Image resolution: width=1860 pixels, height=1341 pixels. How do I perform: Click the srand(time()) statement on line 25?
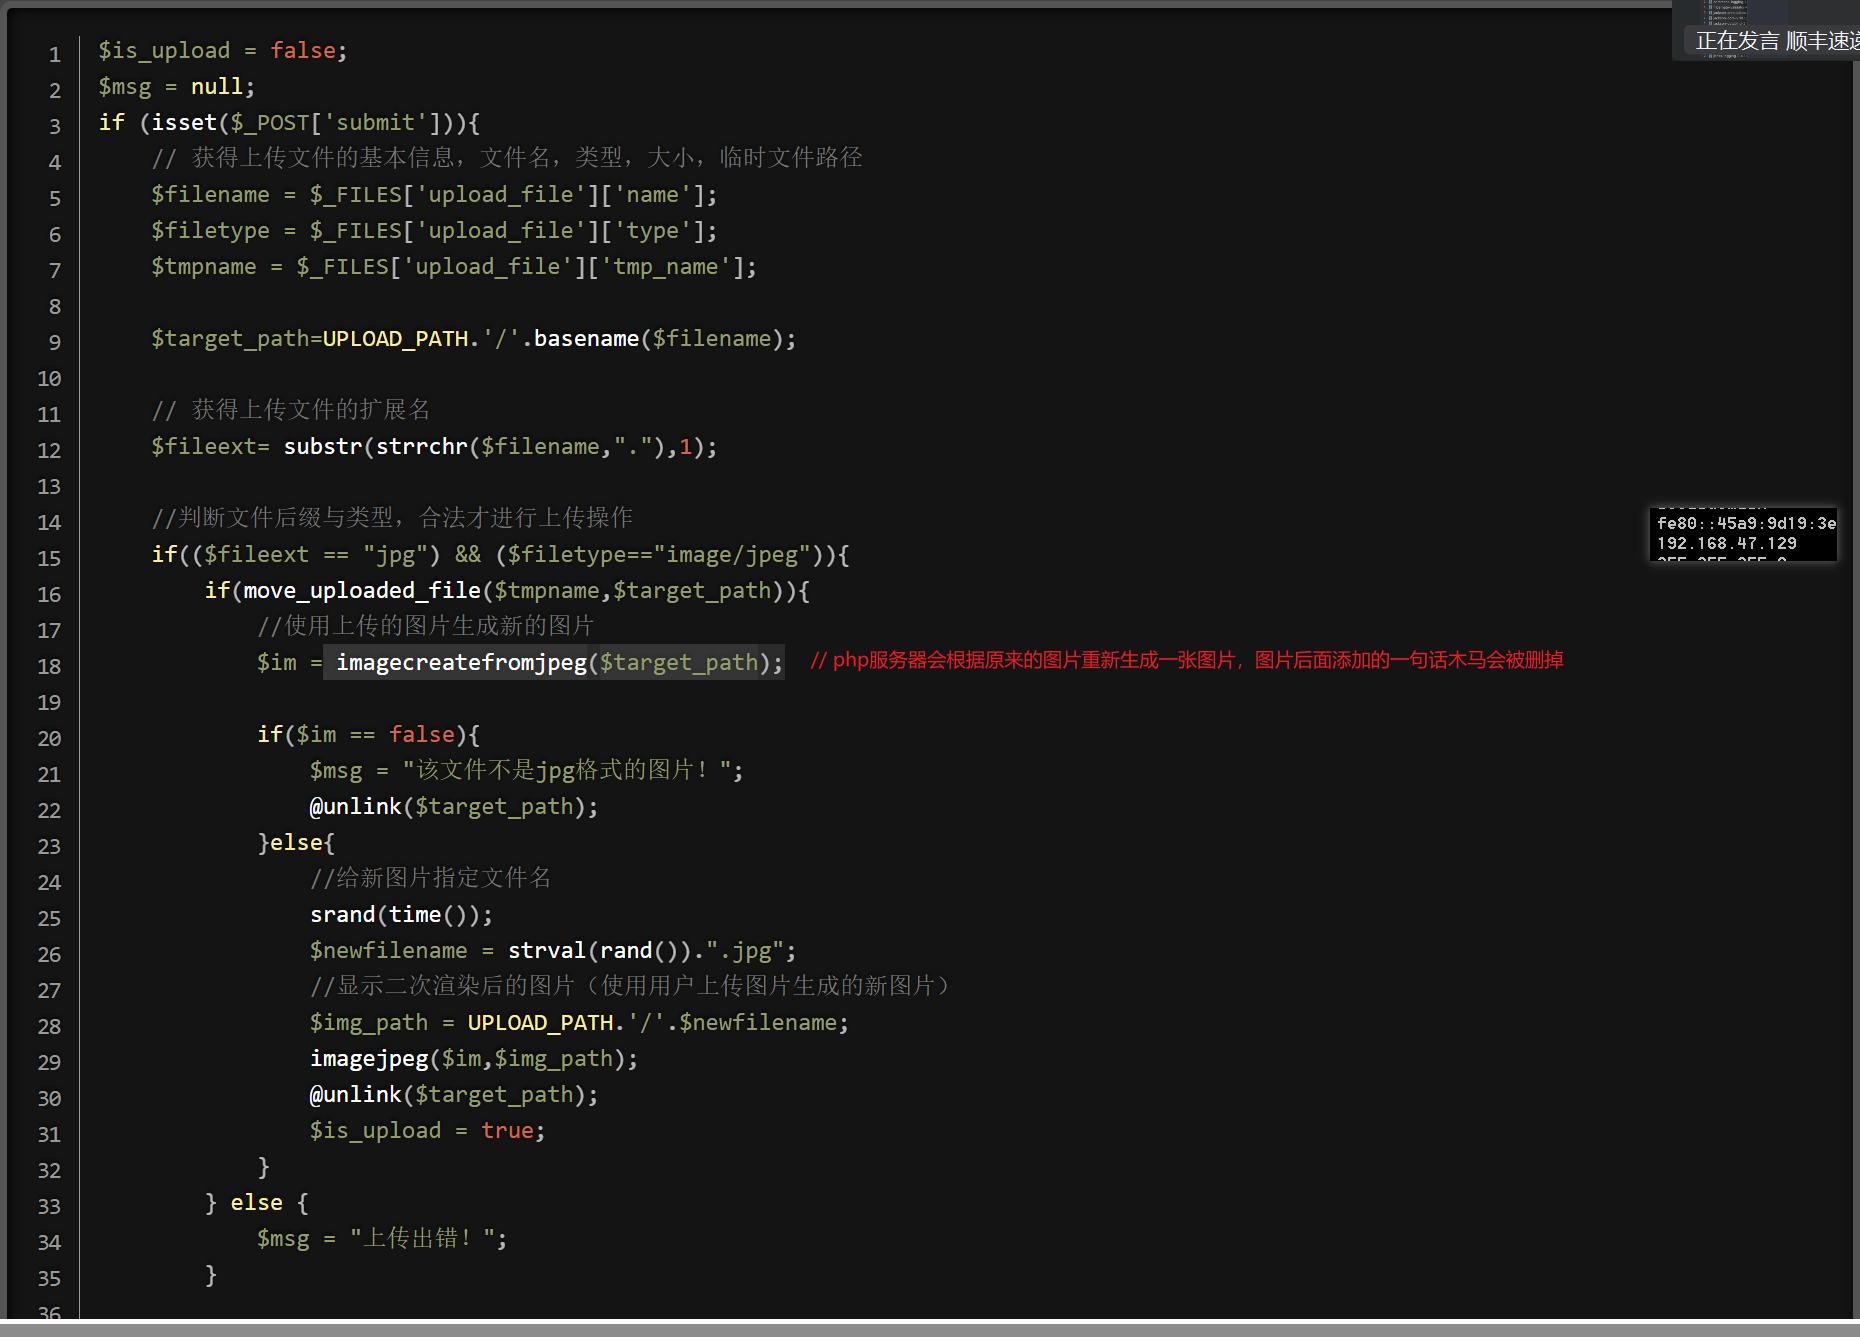tap(400, 914)
